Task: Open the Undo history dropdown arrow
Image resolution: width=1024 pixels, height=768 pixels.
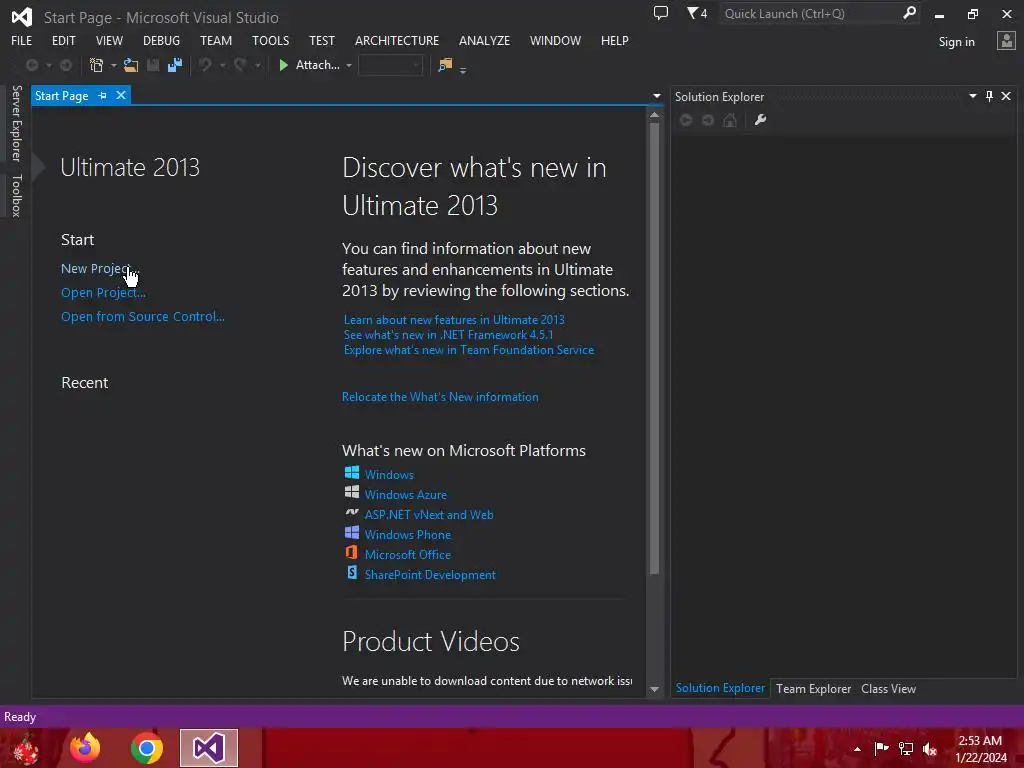Action: (x=223, y=65)
